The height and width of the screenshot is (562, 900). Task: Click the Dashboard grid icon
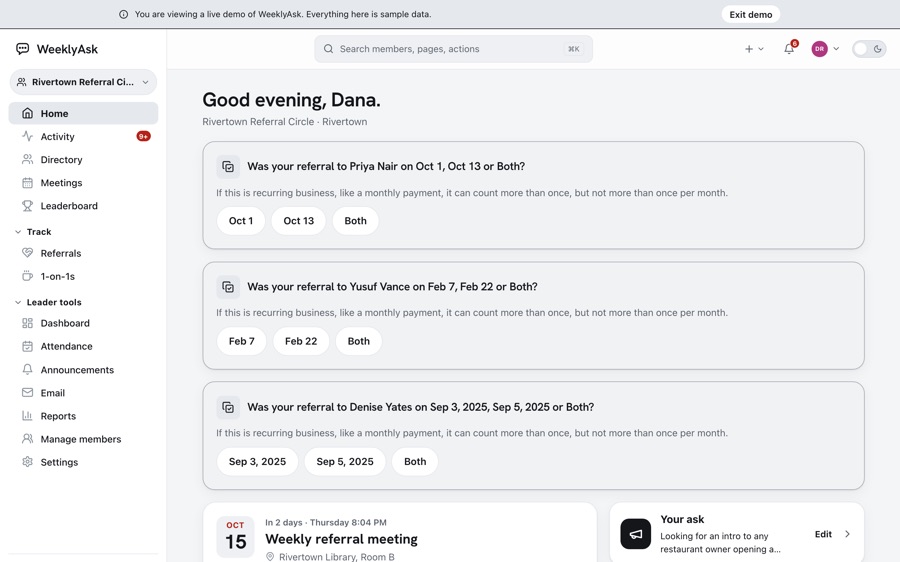pyautogui.click(x=27, y=323)
